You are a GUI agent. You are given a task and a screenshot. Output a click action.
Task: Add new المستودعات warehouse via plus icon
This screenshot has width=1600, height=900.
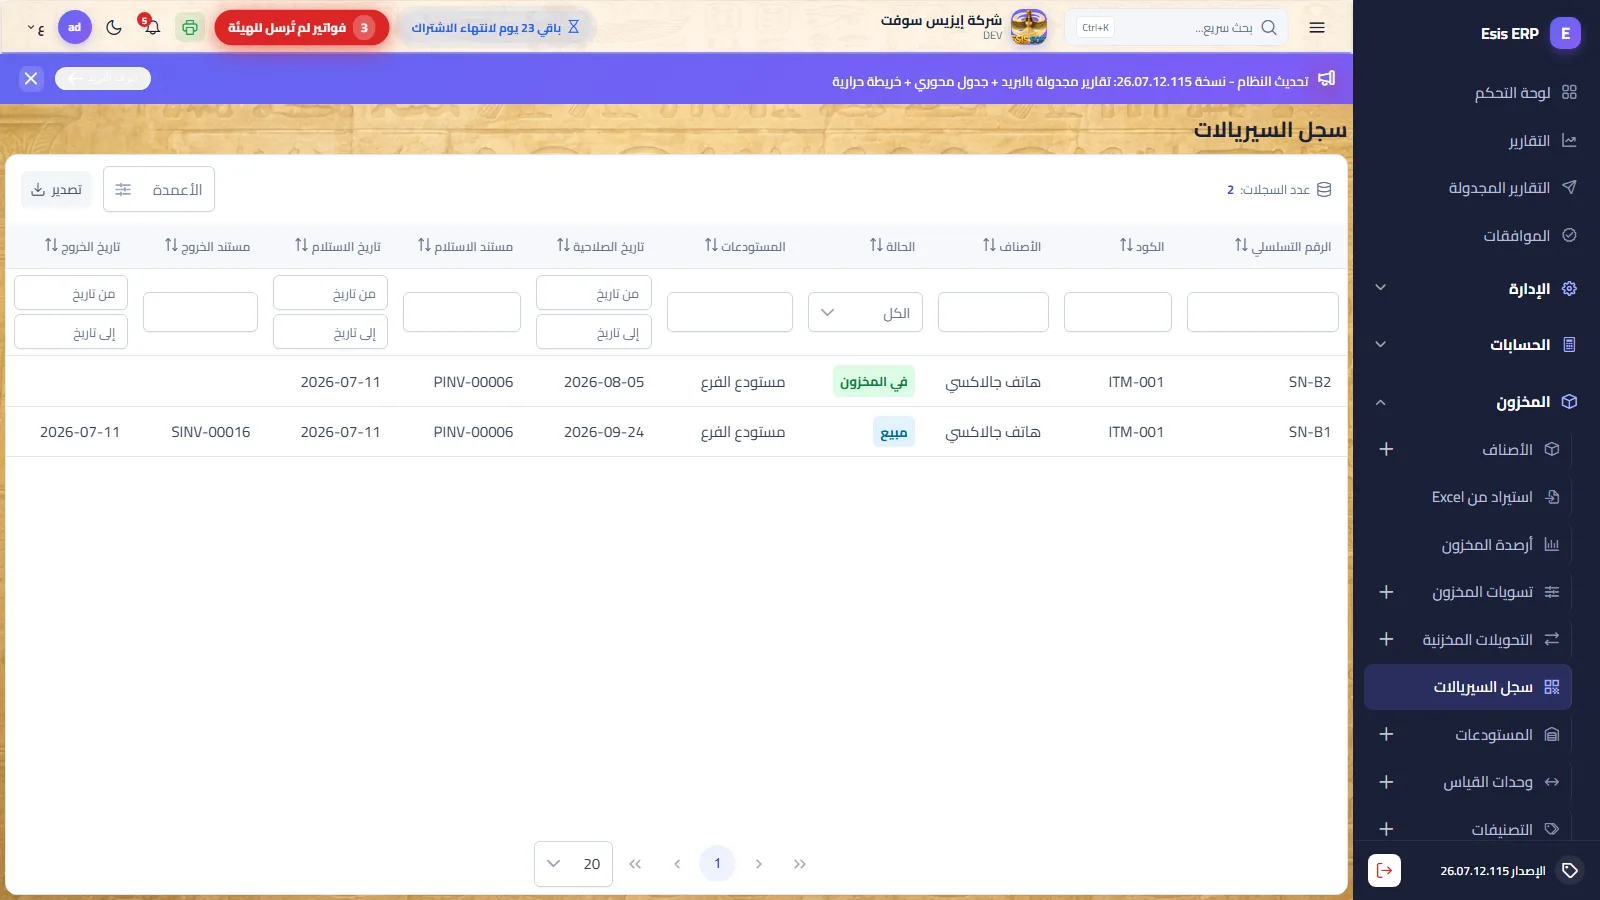1386,734
